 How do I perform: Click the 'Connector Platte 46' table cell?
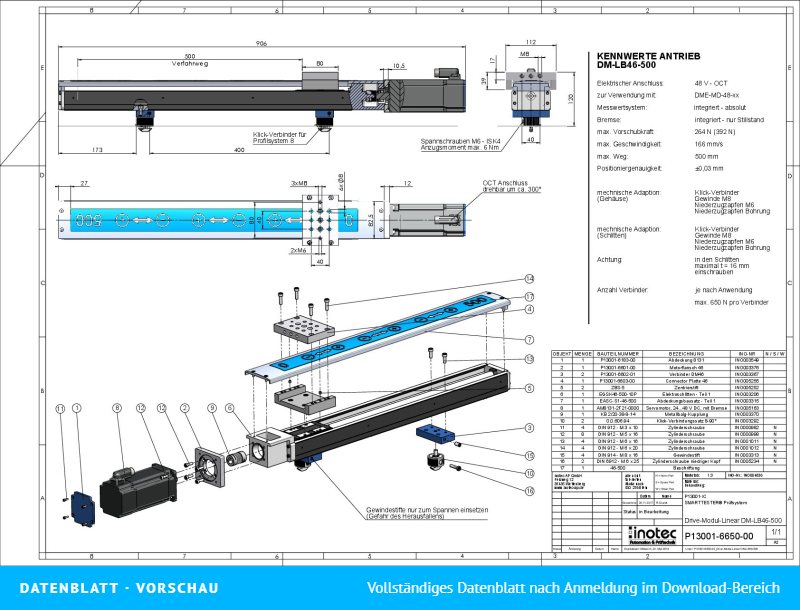[686, 381]
